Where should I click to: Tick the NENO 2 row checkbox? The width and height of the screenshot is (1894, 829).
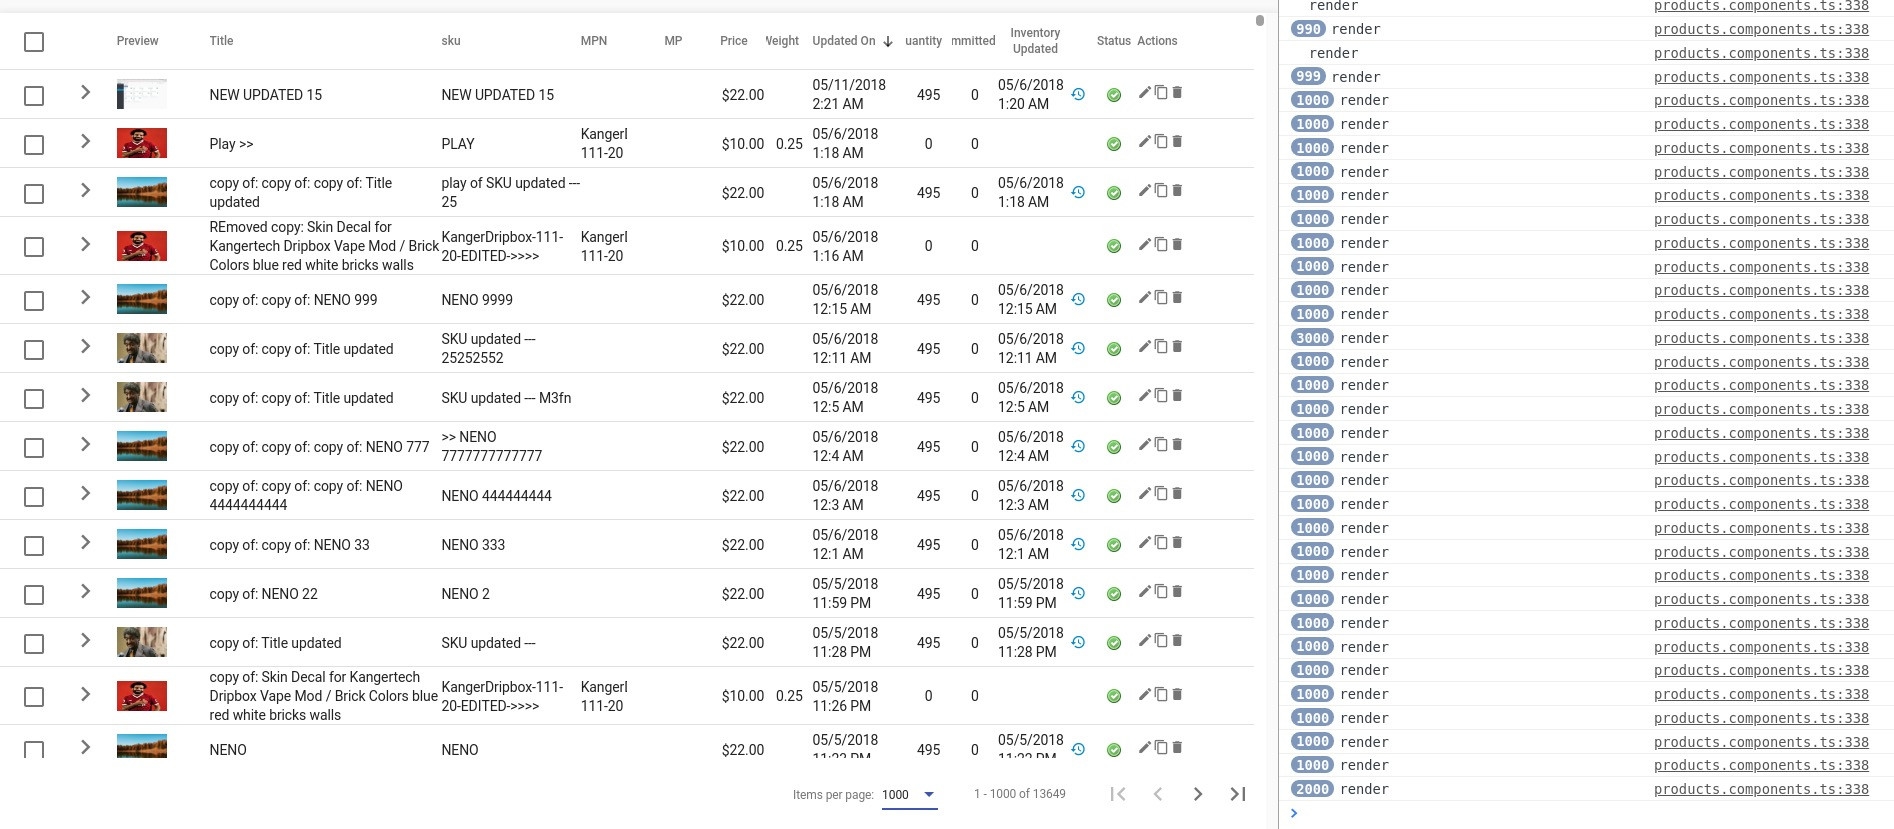[x=34, y=594]
